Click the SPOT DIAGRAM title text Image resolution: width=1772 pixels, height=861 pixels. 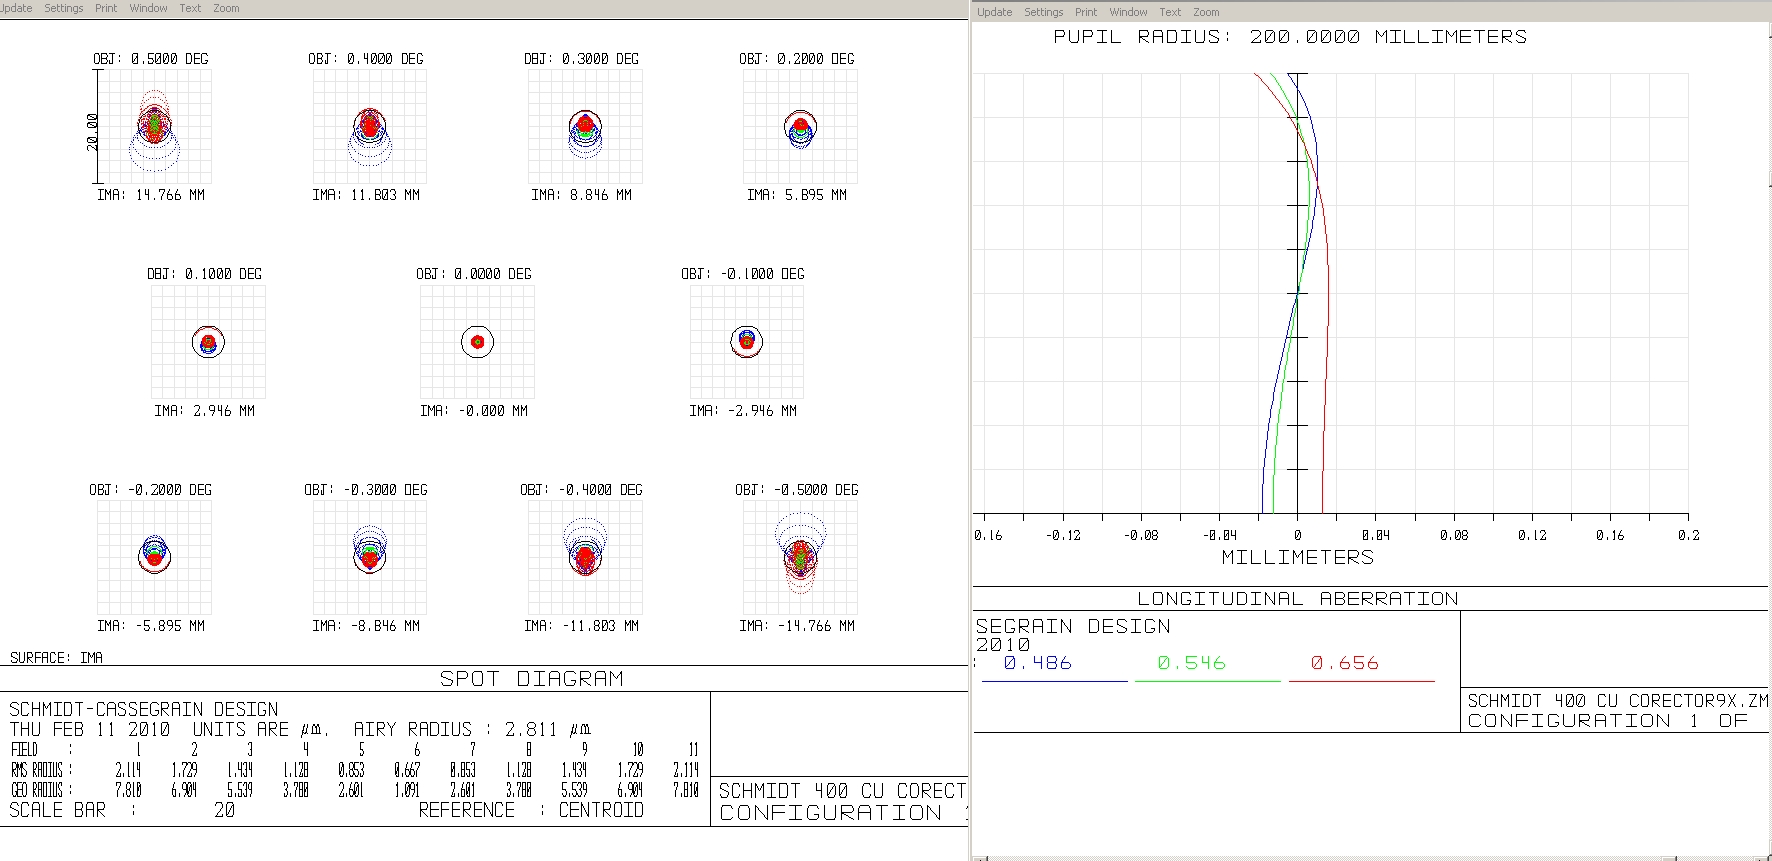pyautogui.click(x=532, y=679)
